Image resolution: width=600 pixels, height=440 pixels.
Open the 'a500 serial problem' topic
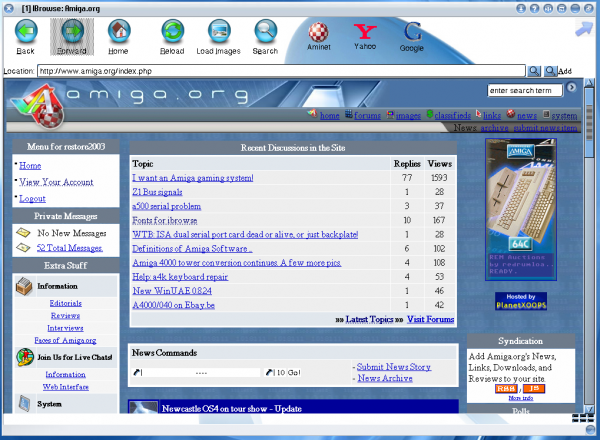[166, 206]
